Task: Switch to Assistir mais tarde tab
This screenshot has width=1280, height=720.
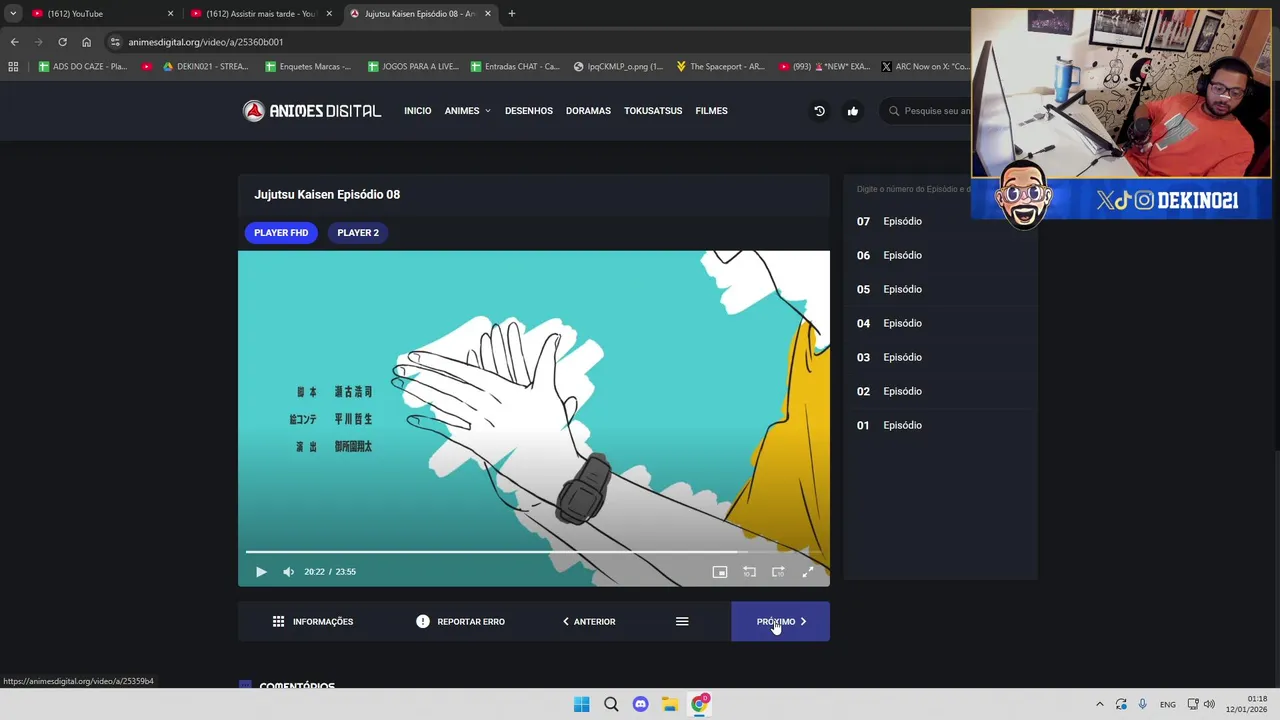Action: pyautogui.click(x=260, y=14)
